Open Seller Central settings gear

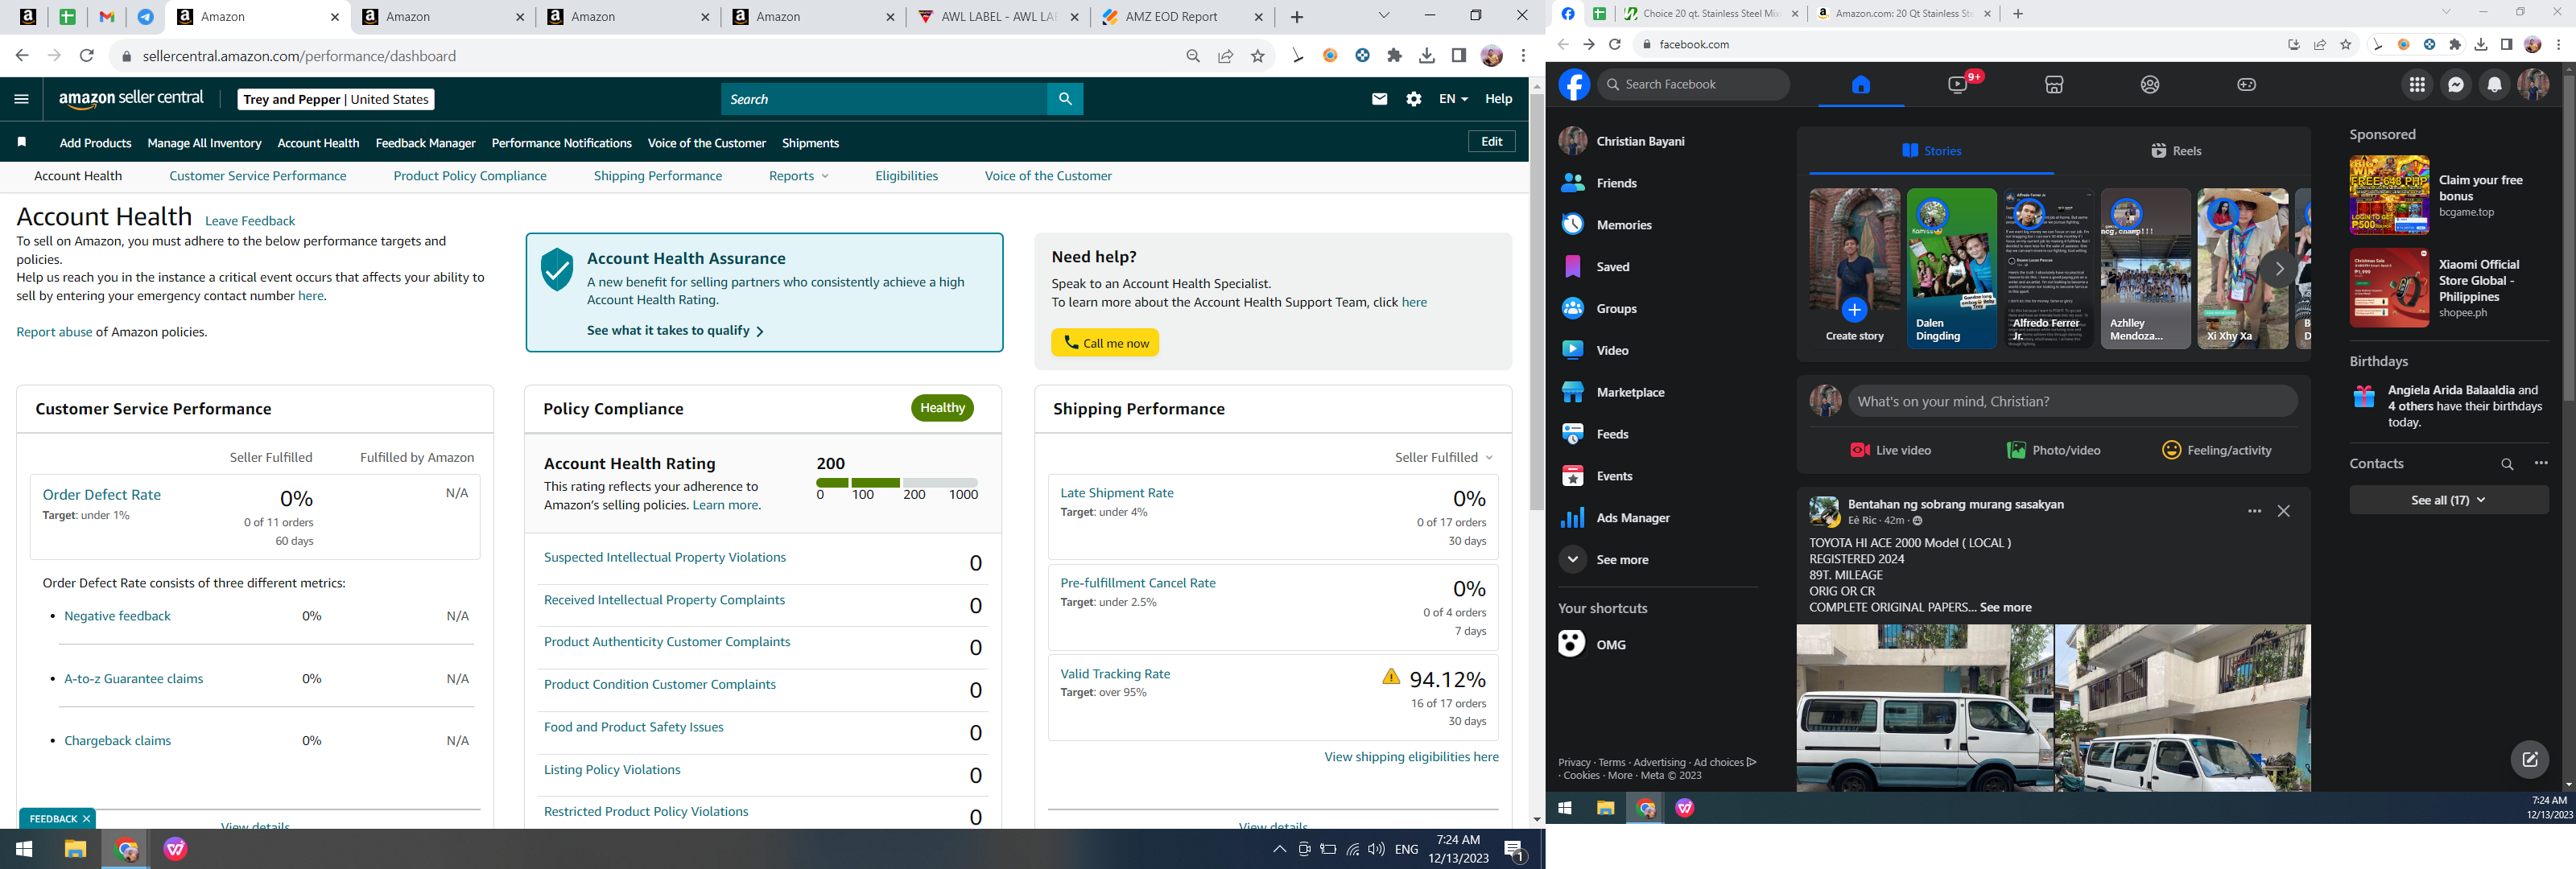(x=1413, y=99)
